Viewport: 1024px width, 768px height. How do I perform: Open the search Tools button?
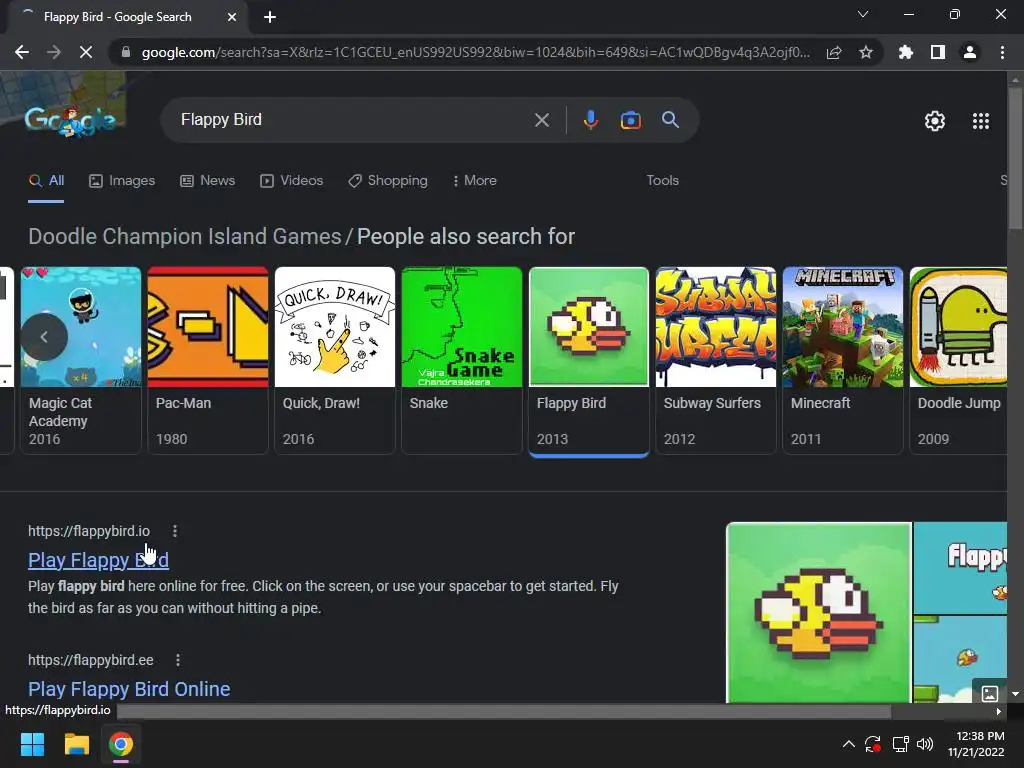click(x=662, y=181)
